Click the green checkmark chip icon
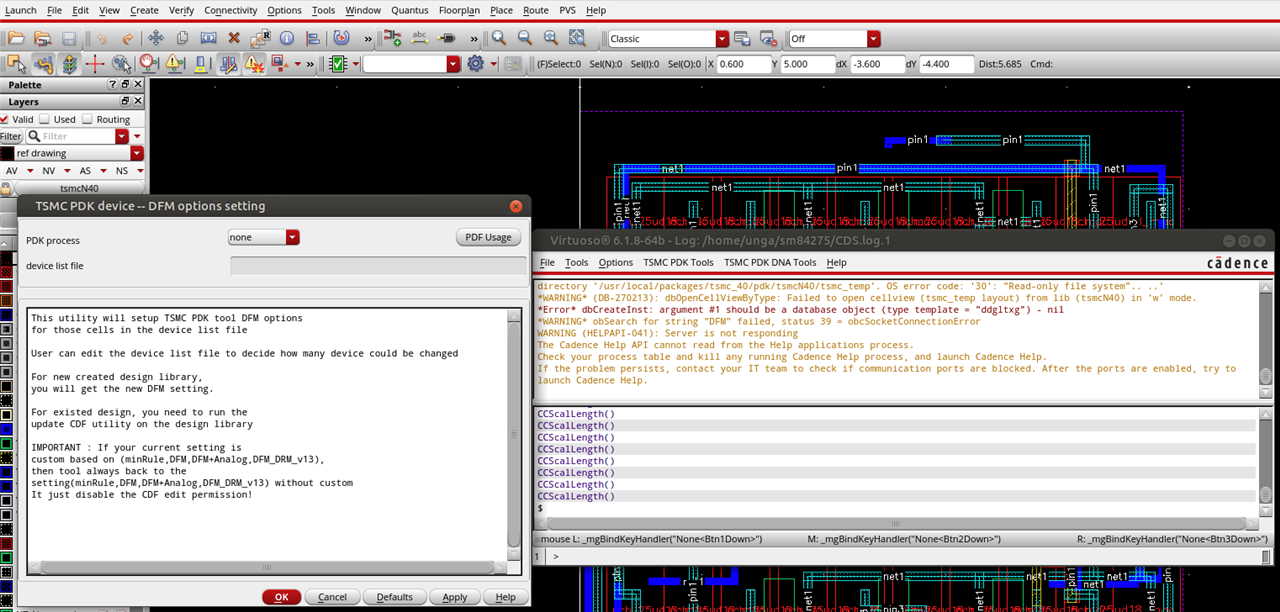The width and height of the screenshot is (1280, 612). pos(338,63)
